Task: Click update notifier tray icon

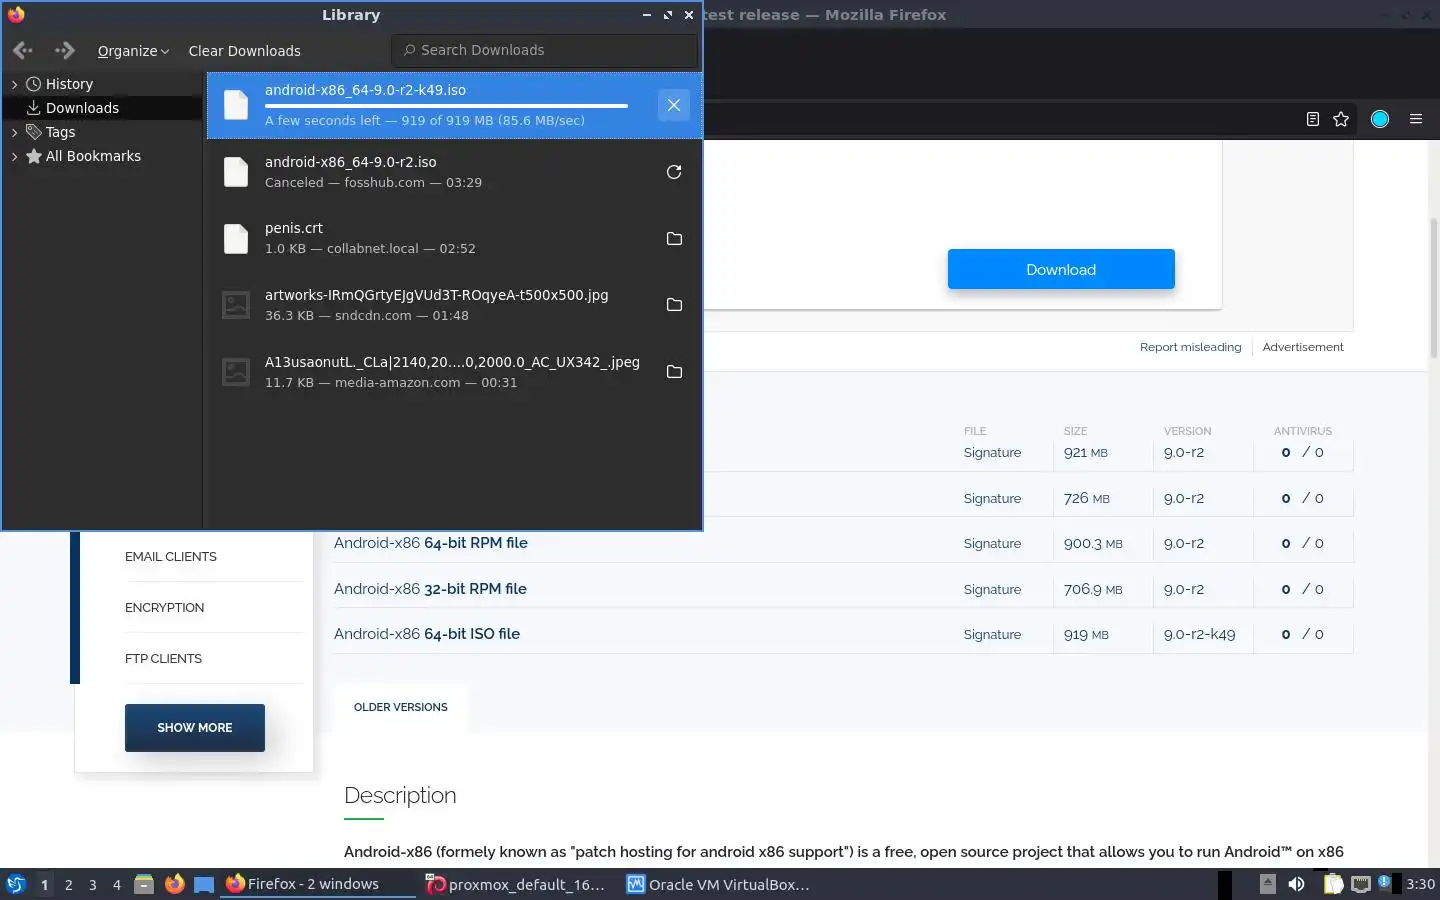Action: point(1385,883)
